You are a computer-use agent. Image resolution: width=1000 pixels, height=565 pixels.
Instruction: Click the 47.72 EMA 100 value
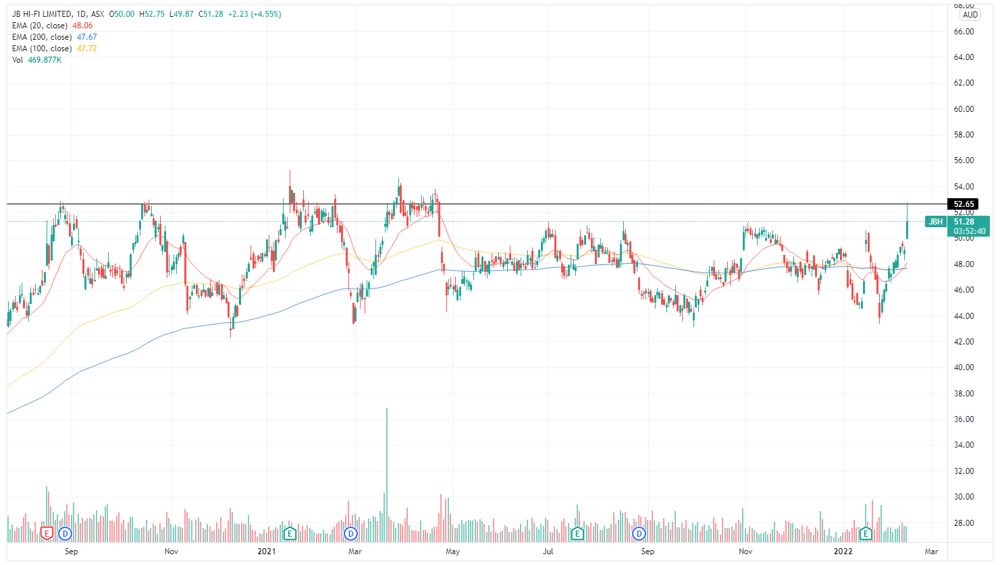pos(87,48)
